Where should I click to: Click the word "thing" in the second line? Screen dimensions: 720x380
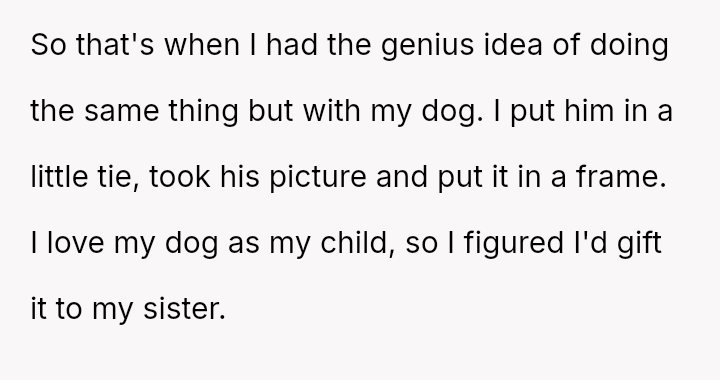pyautogui.click(x=203, y=112)
